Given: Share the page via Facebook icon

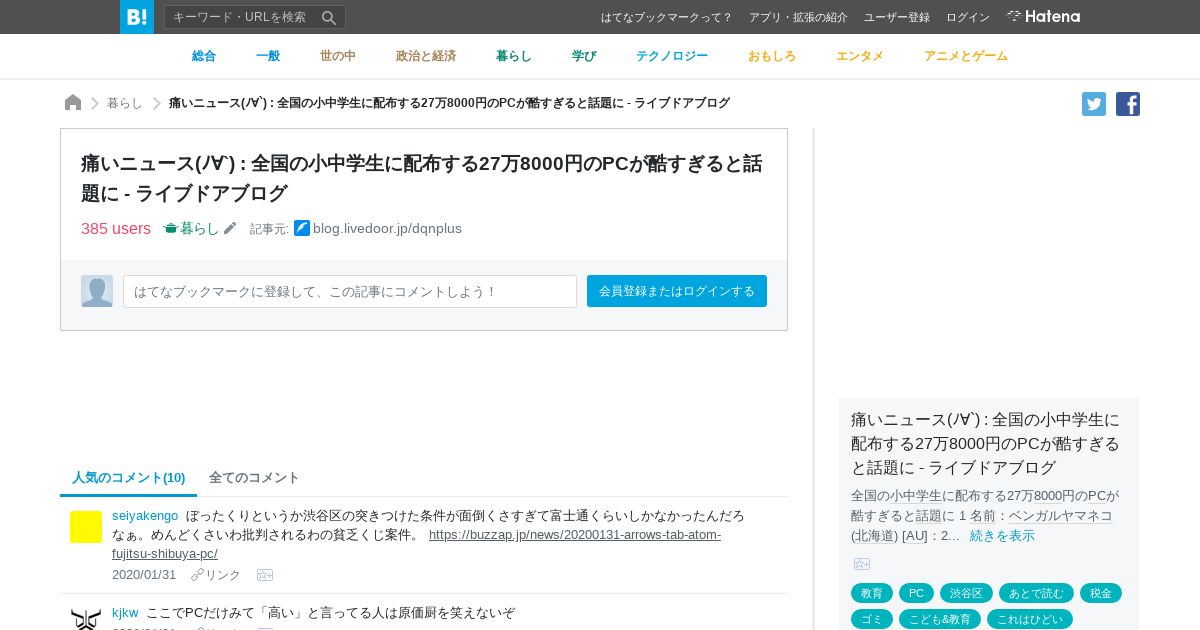Looking at the screenshot, I should [1128, 104].
